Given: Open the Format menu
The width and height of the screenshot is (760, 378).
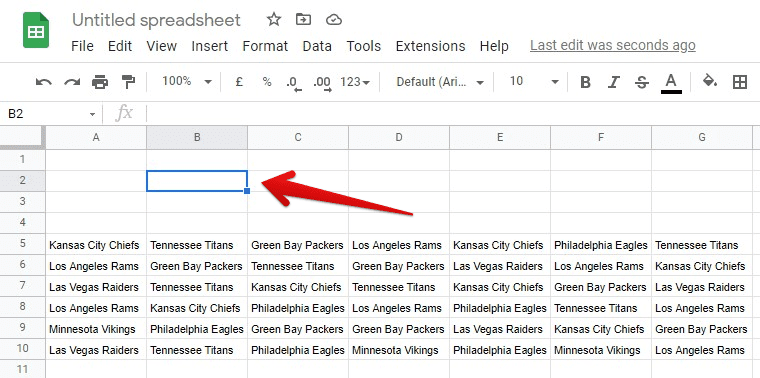Looking at the screenshot, I should pos(265,46).
